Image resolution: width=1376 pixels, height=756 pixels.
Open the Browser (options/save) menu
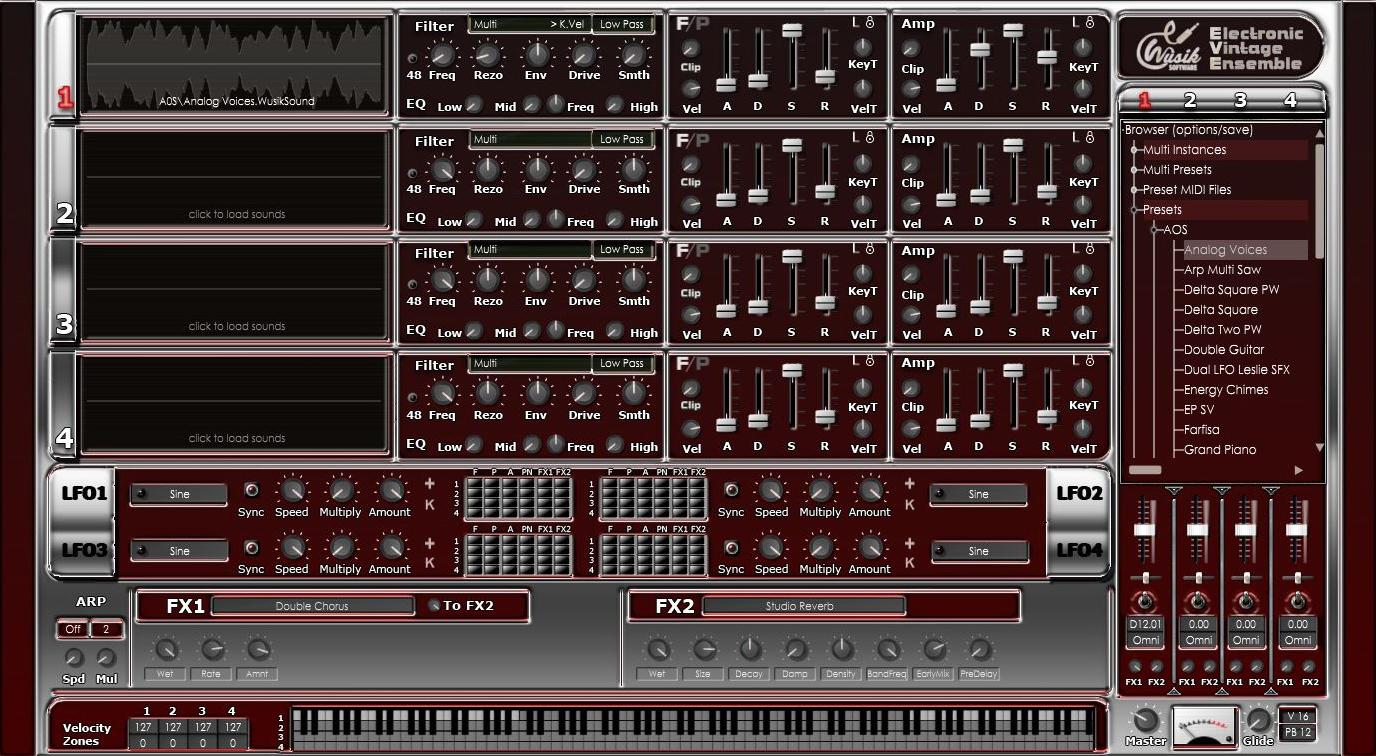click(1188, 130)
